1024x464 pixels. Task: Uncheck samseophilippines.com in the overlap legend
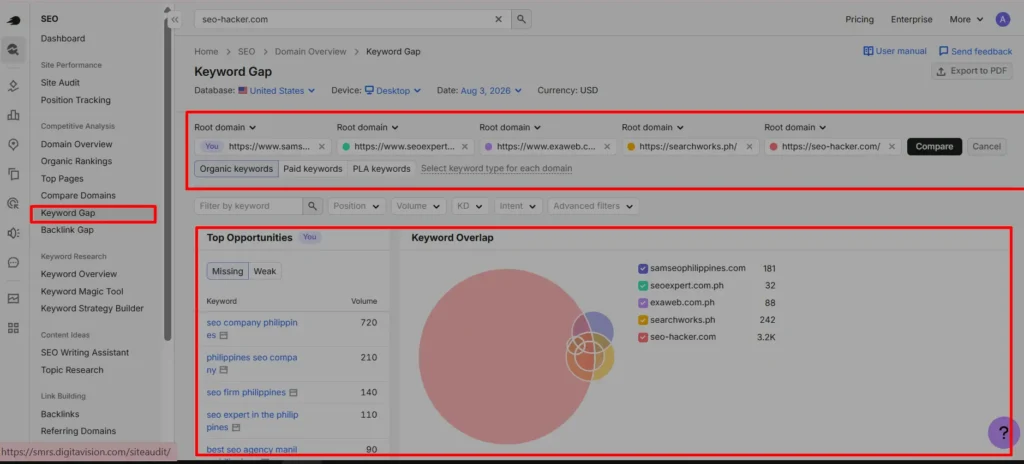[643, 269]
